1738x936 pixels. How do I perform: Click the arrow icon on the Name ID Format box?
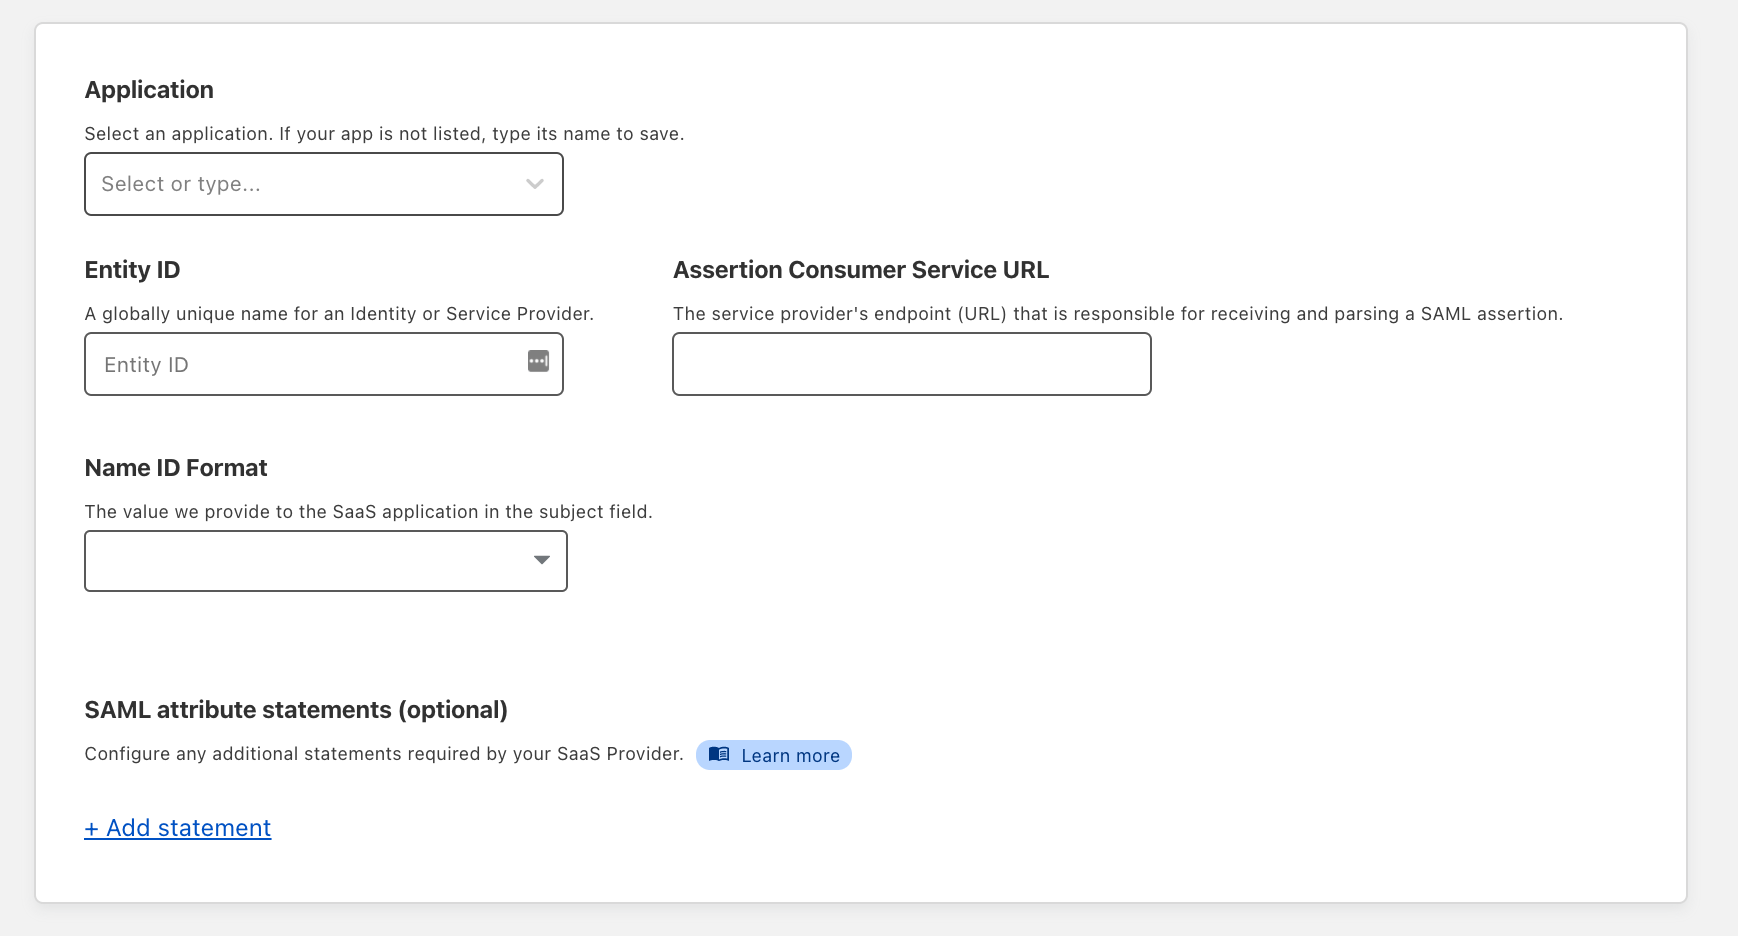pos(542,560)
